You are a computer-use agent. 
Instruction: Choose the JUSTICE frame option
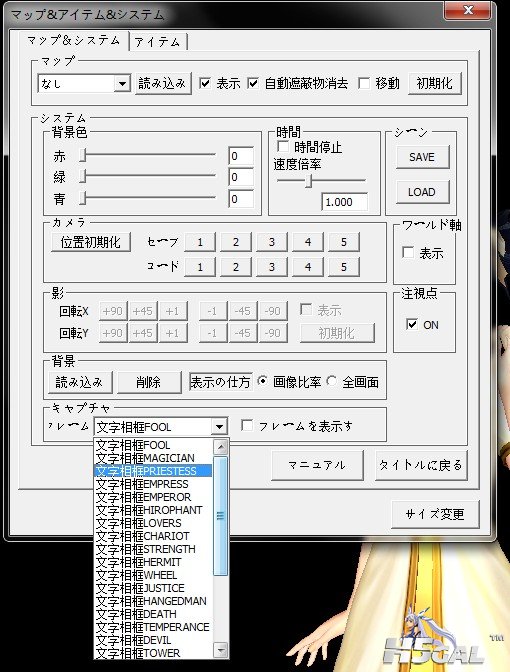[x=153, y=588]
